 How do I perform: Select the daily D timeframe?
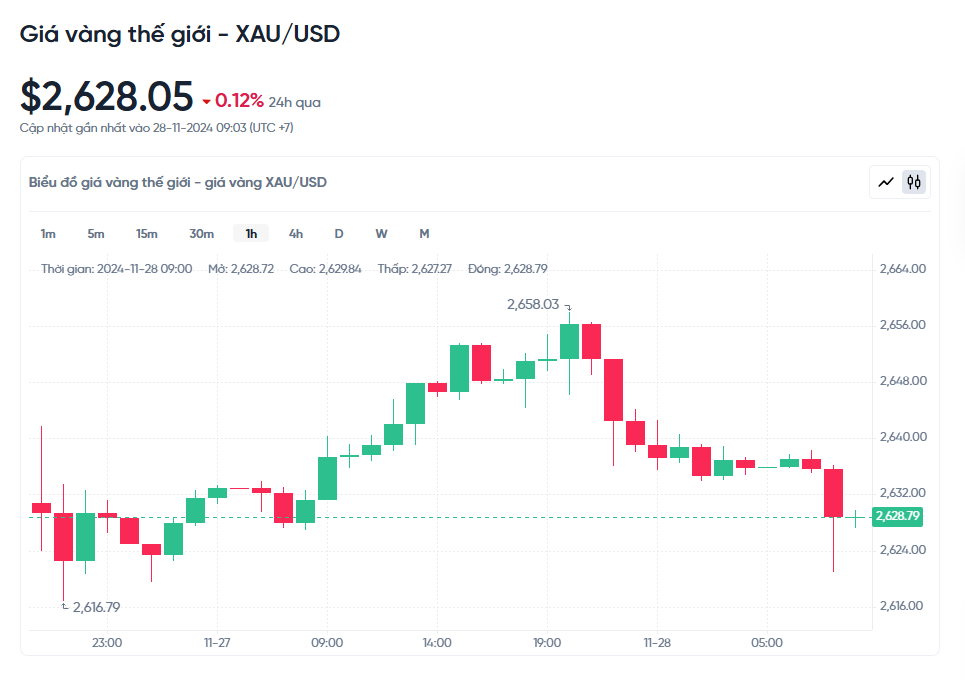coord(339,234)
